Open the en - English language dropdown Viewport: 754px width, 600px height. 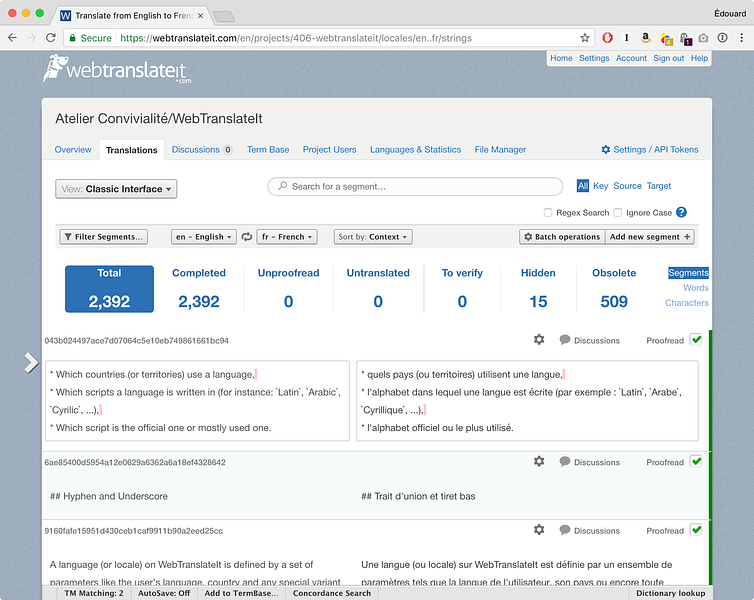[x=204, y=237]
